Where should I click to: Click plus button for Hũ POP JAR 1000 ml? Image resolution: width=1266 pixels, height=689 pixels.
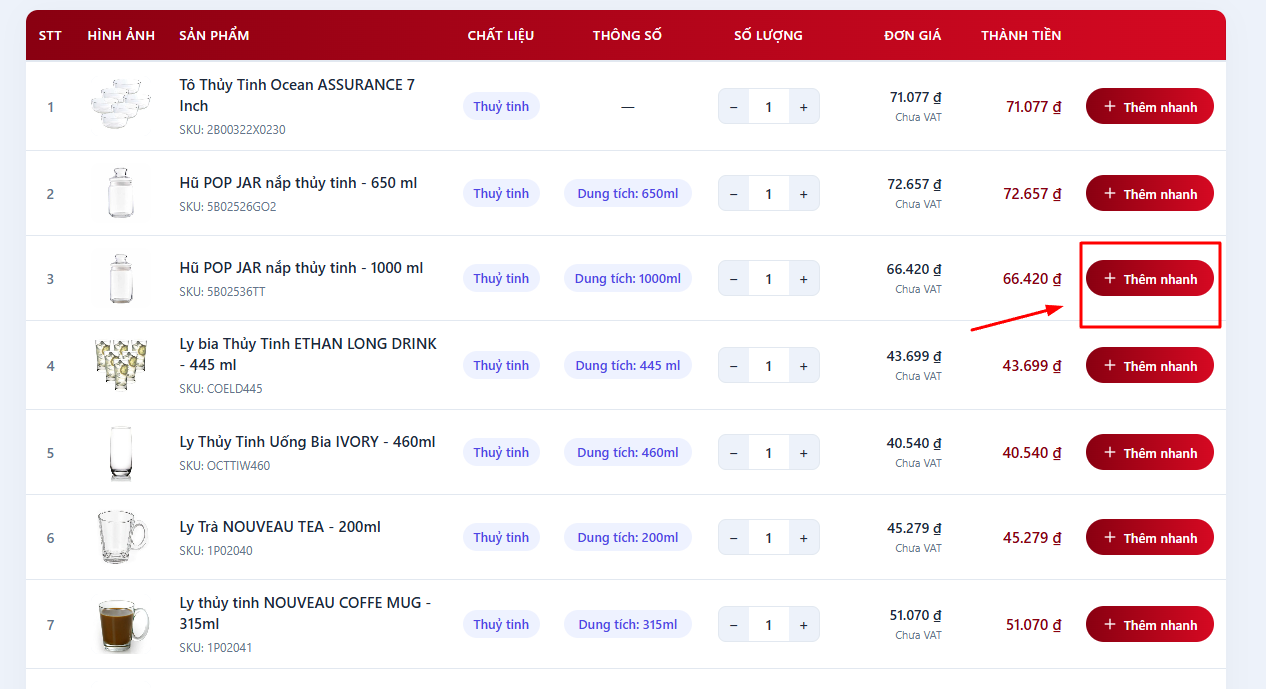point(803,279)
